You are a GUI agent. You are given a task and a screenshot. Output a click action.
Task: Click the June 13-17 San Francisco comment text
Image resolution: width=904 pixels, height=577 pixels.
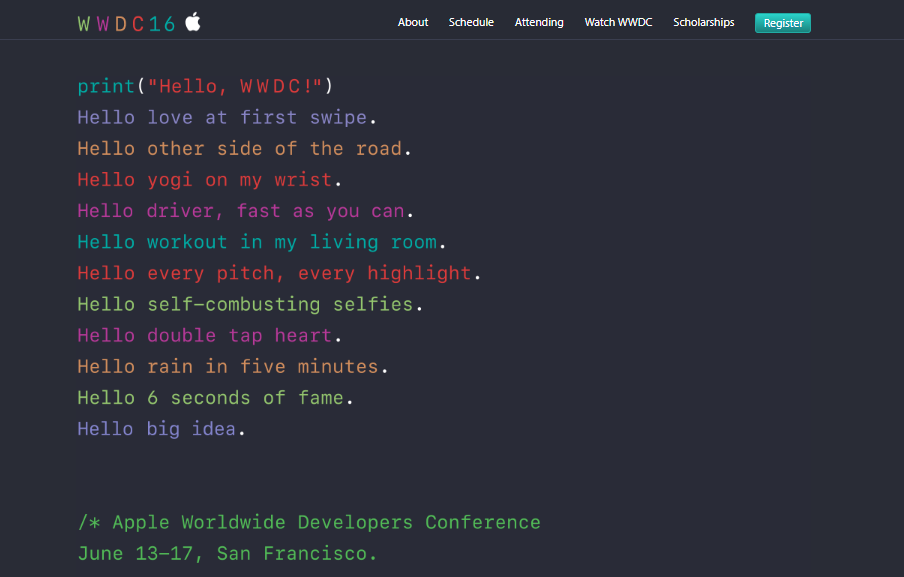pos(226,553)
